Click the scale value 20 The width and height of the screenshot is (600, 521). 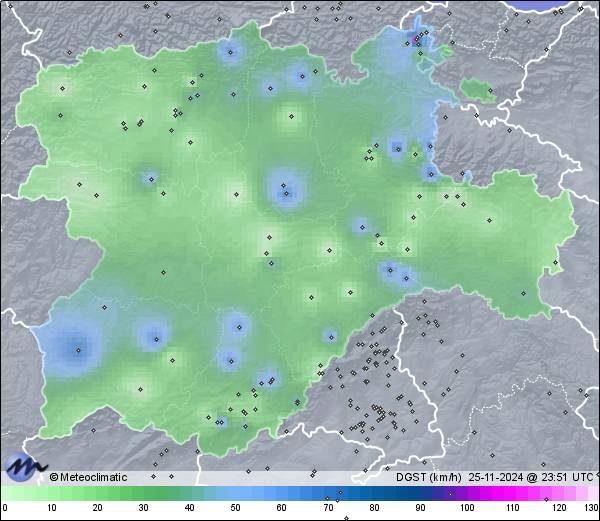pyautogui.click(x=98, y=508)
